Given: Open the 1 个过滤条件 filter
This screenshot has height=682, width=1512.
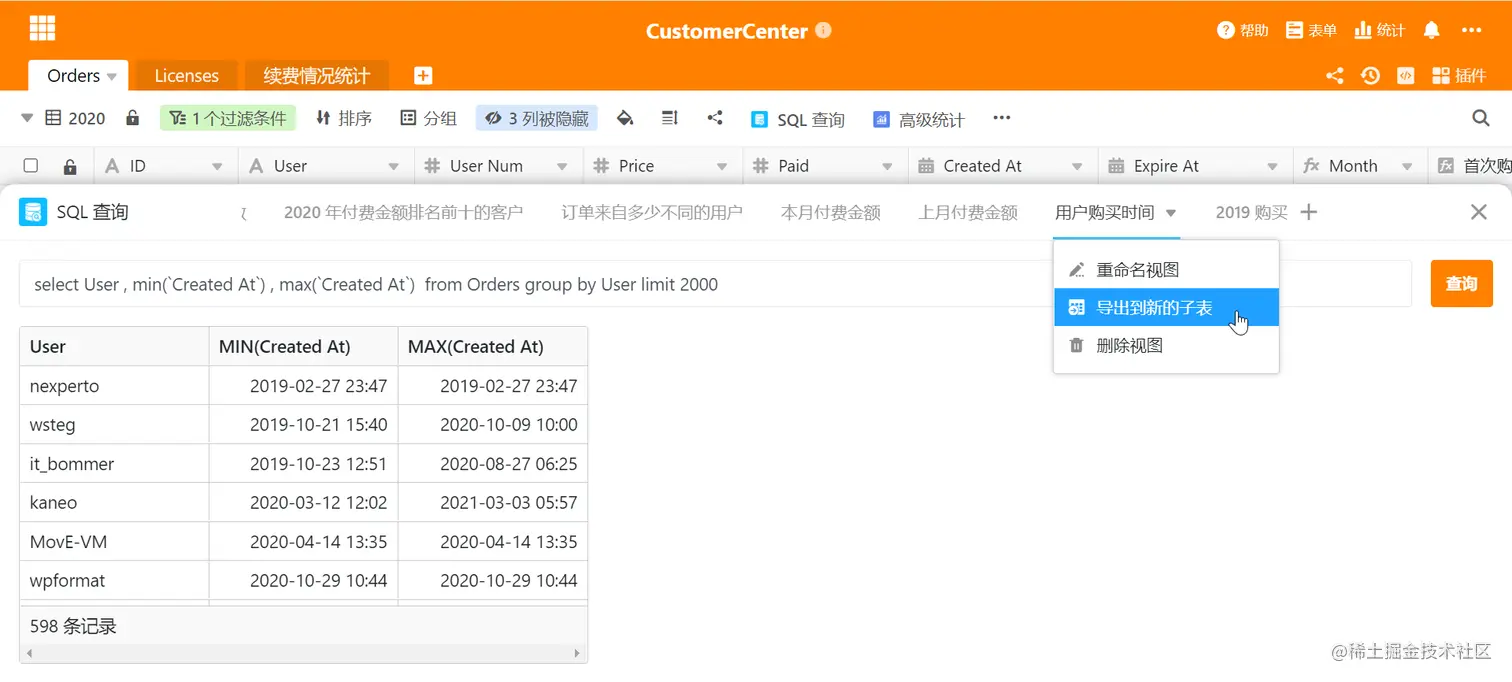Looking at the screenshot, I should click(x=227, y=118).
